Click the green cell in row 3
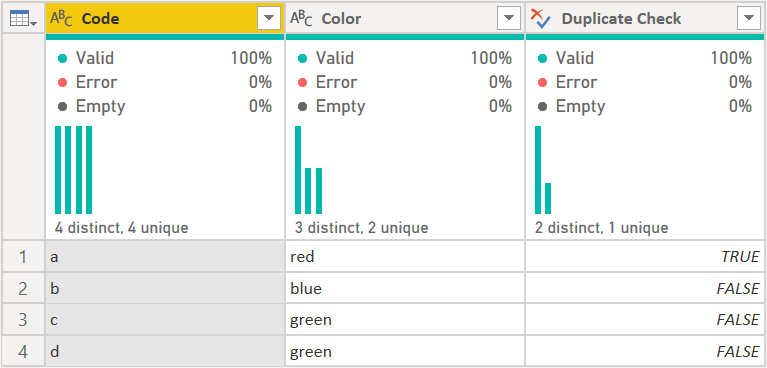767x368 pixels. pyautogui.click(x=405, y=320)
